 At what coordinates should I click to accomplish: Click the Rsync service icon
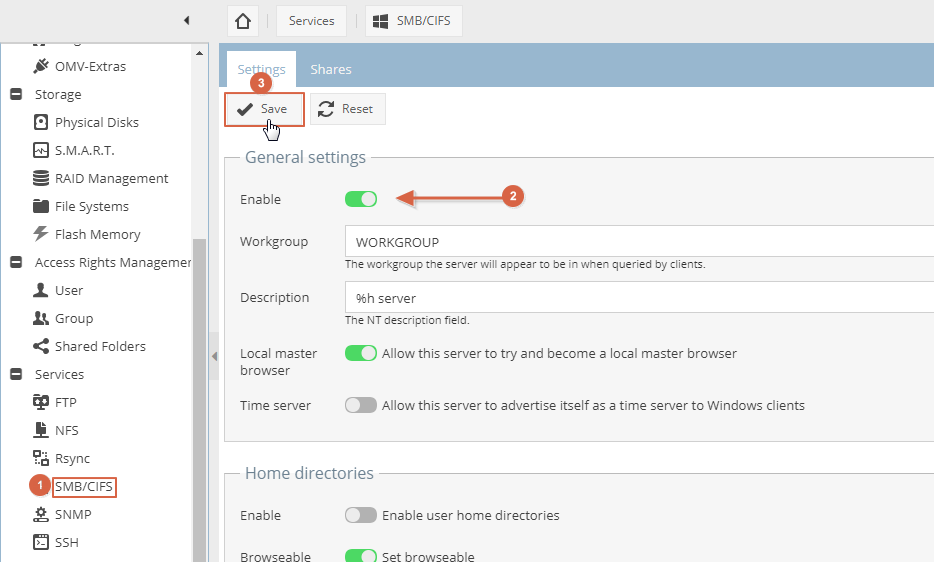tap(41, 458)
